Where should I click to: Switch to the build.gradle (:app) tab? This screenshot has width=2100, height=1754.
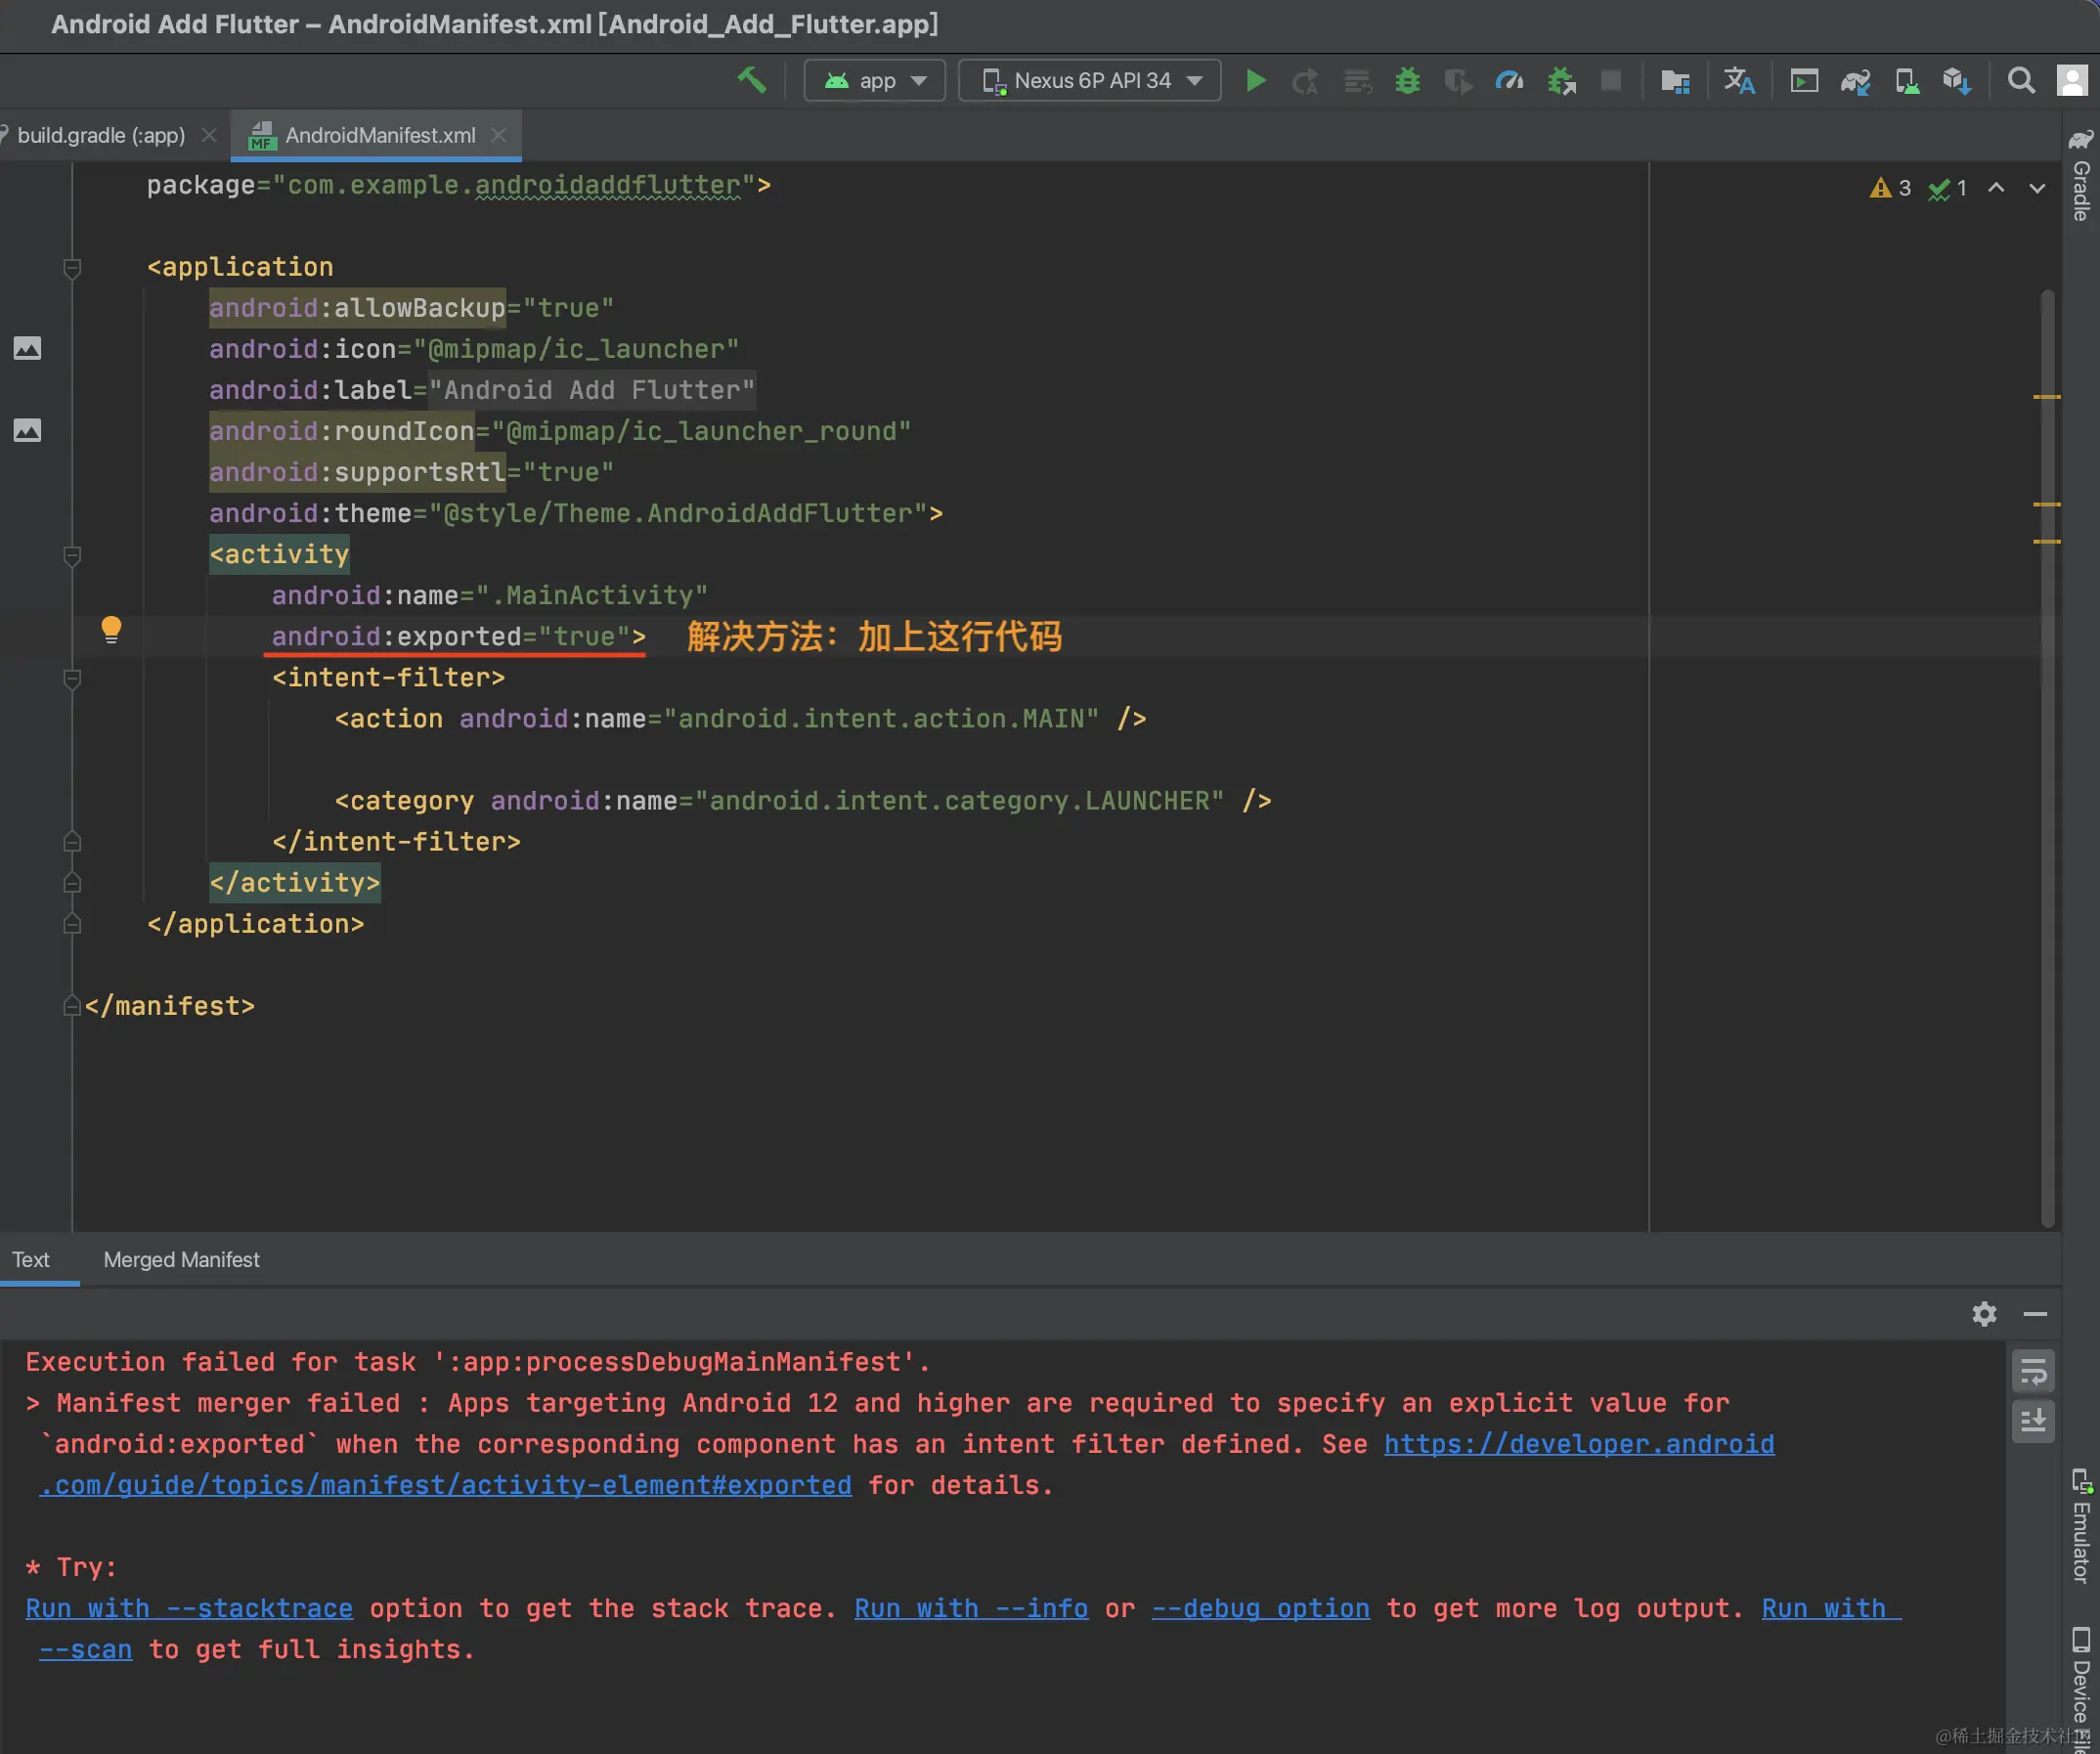pos(100,135)
